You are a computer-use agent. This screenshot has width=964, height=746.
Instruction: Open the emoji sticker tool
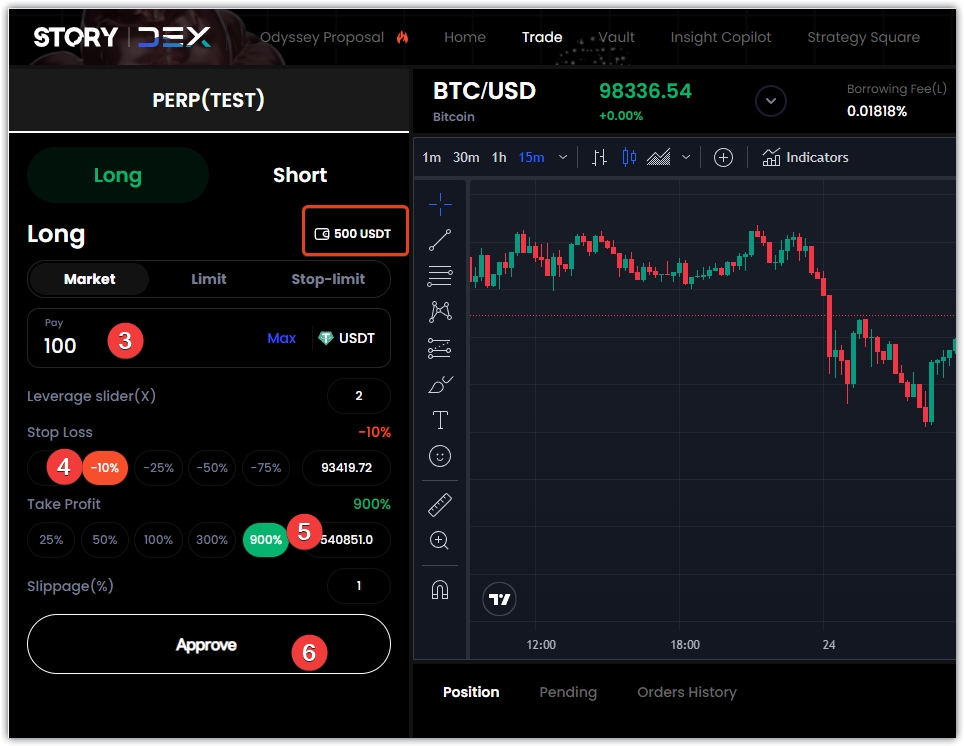pos(440,456)
